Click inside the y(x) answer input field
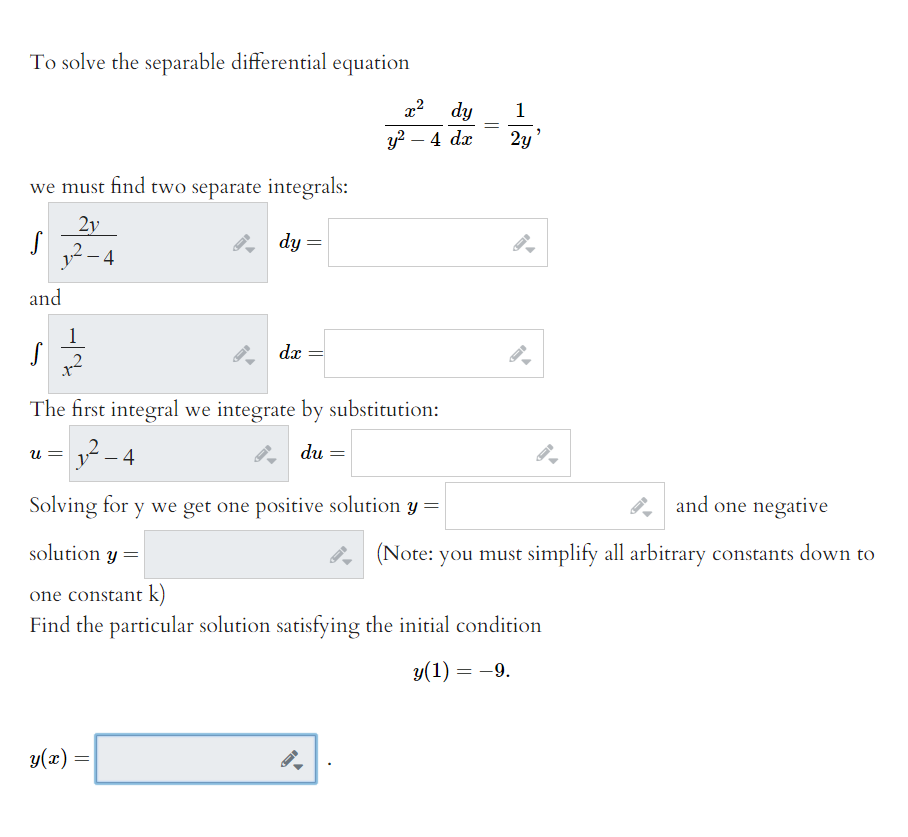Screen dimensions: 908x837 pos(180,758)
